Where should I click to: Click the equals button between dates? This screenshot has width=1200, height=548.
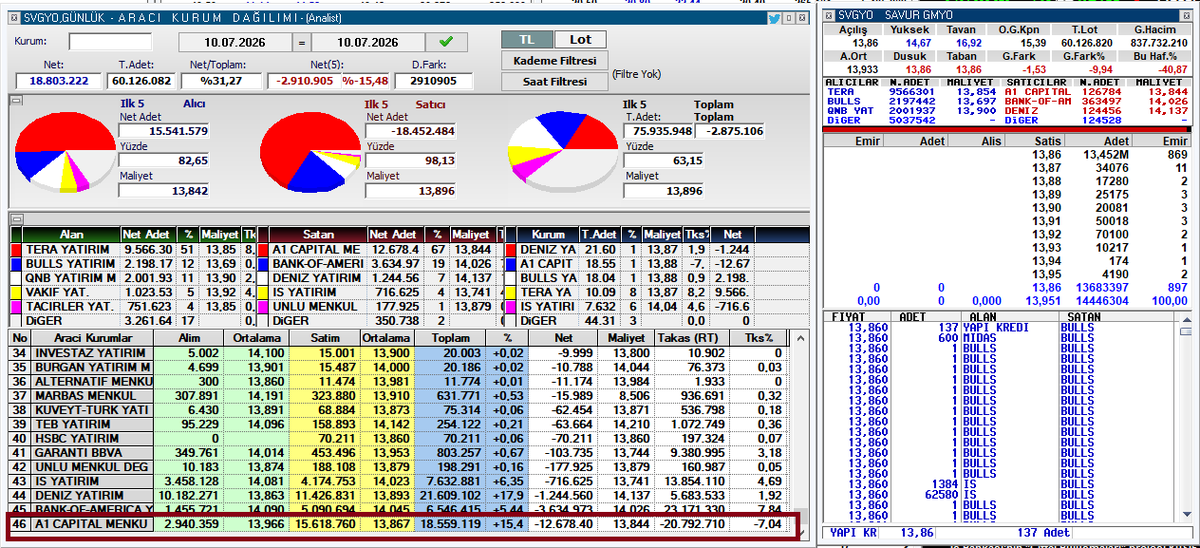tap(302, 42)
